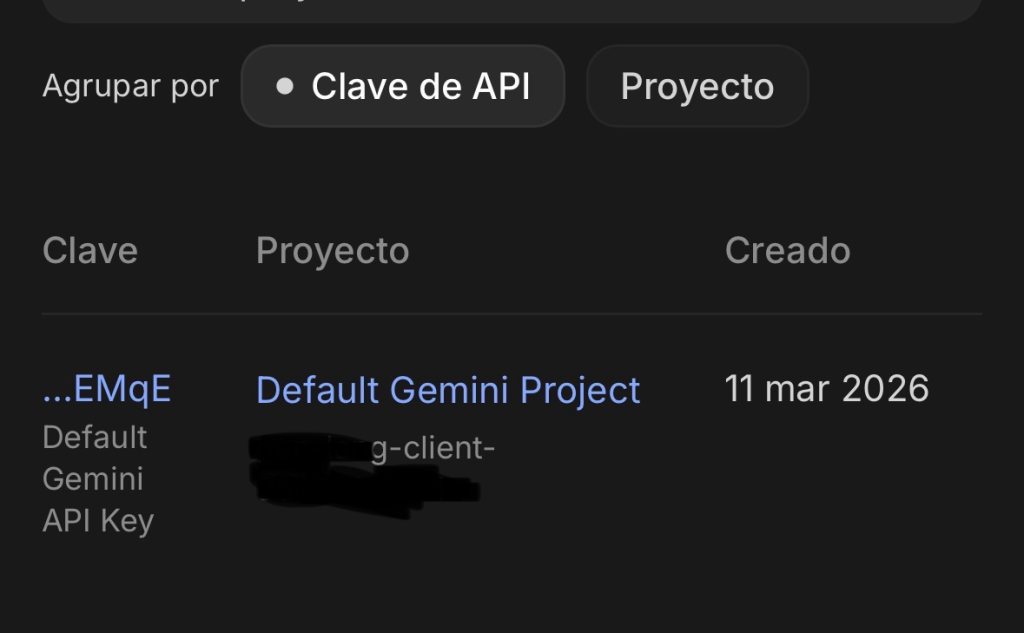Image resolution: width=1024 pixels, height=633 pixels.
Task: Click the 11 mar 2026 creation date
Action: point(827,388)
